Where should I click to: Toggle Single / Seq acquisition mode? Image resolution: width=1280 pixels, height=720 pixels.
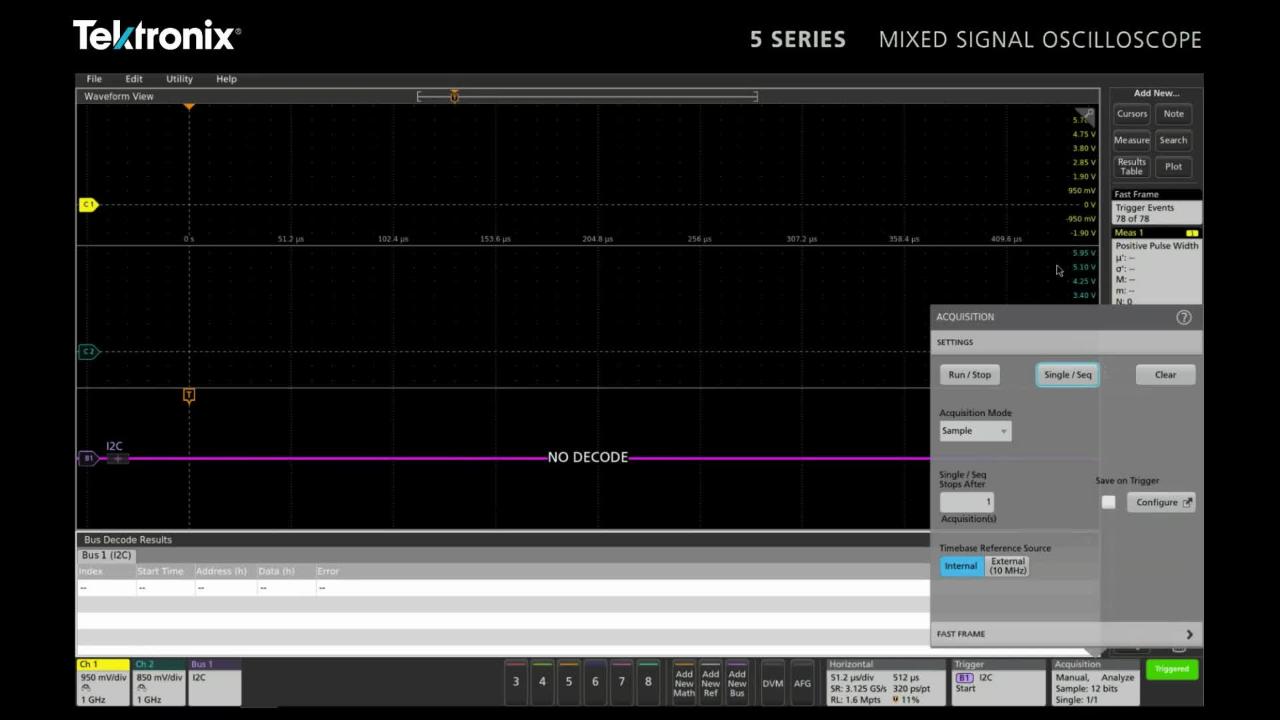(x=1067, y=374)
